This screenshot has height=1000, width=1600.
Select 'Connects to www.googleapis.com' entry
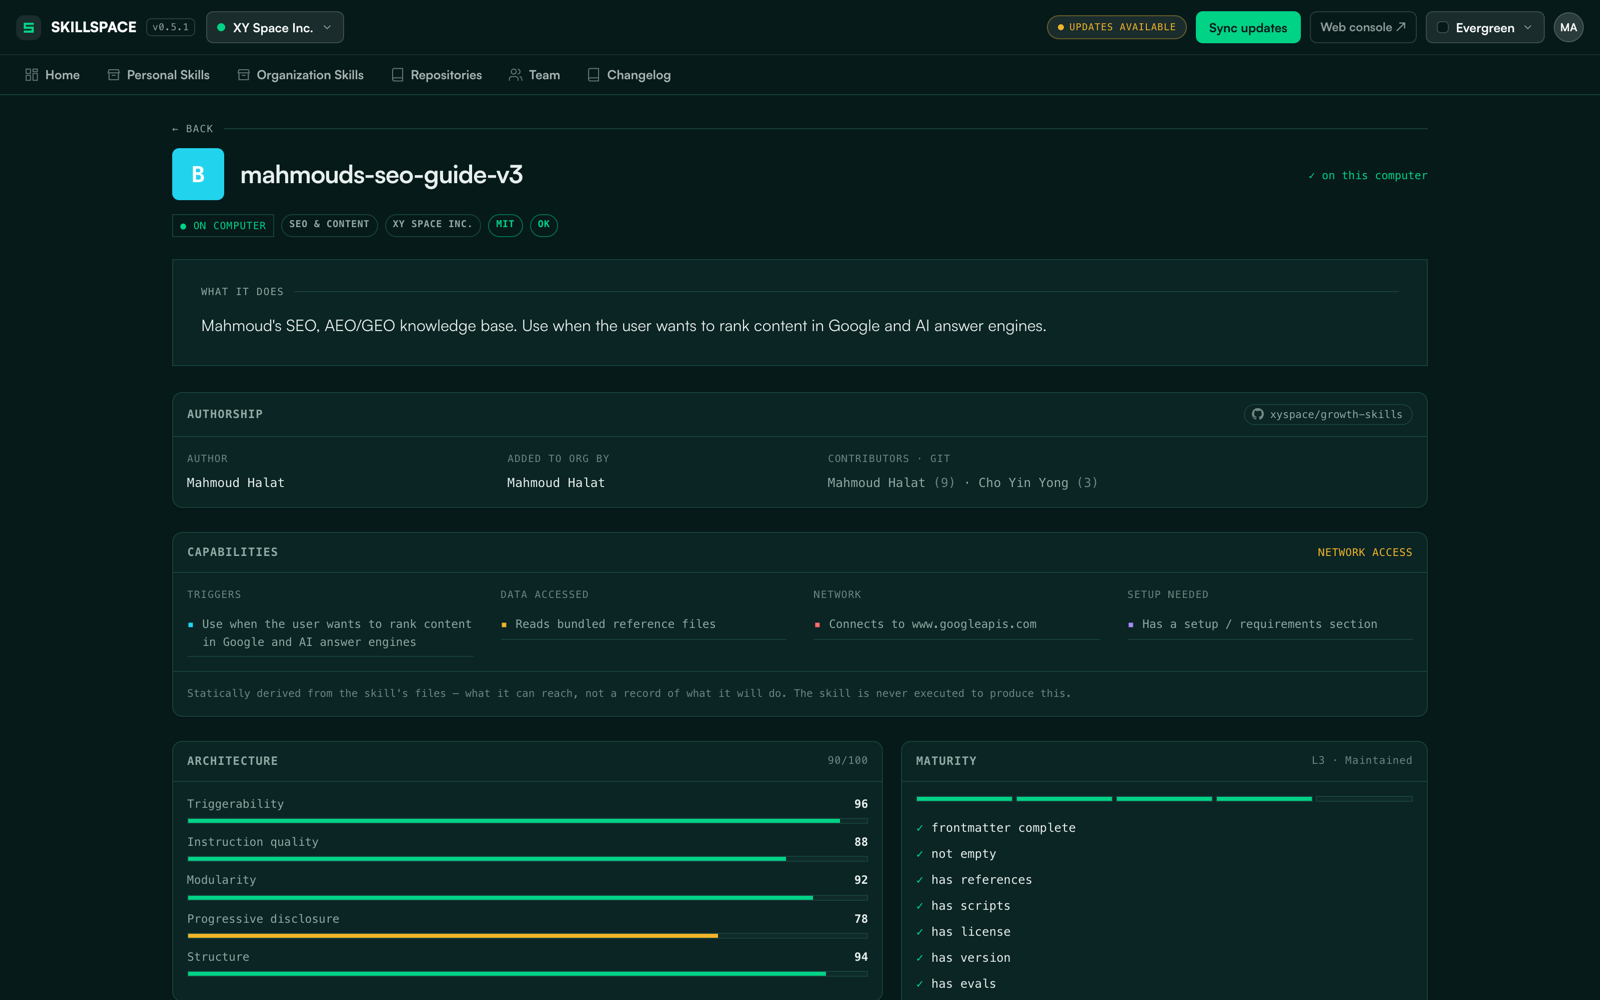click(956, 624)
